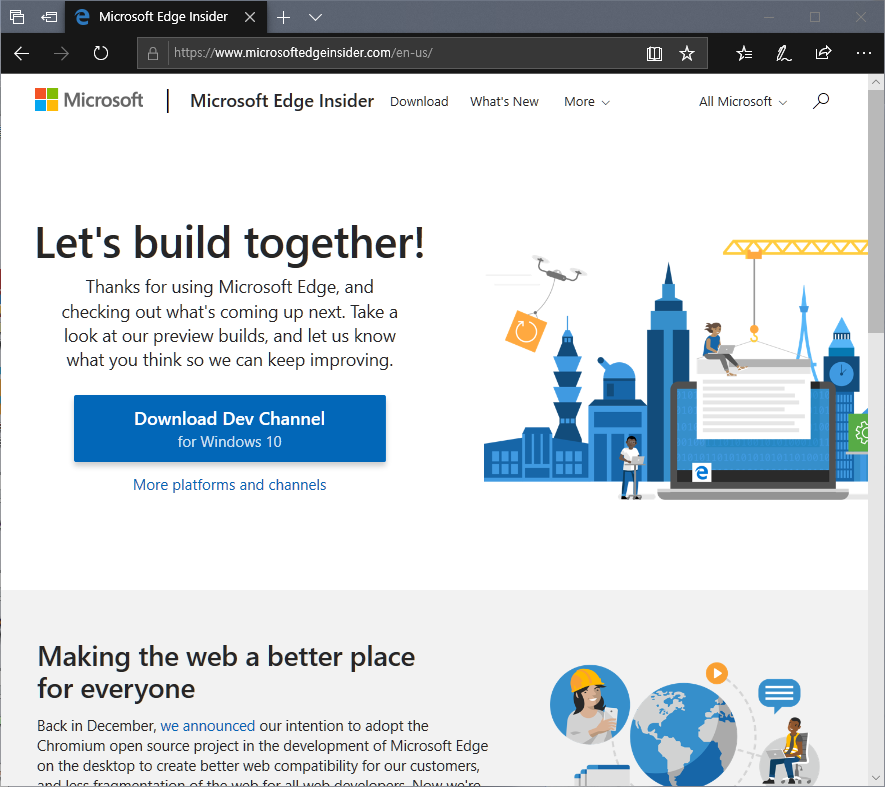Open the Microsoft Edge Insider home link
Screen dimensions: 885x787
tap(282, 100)
